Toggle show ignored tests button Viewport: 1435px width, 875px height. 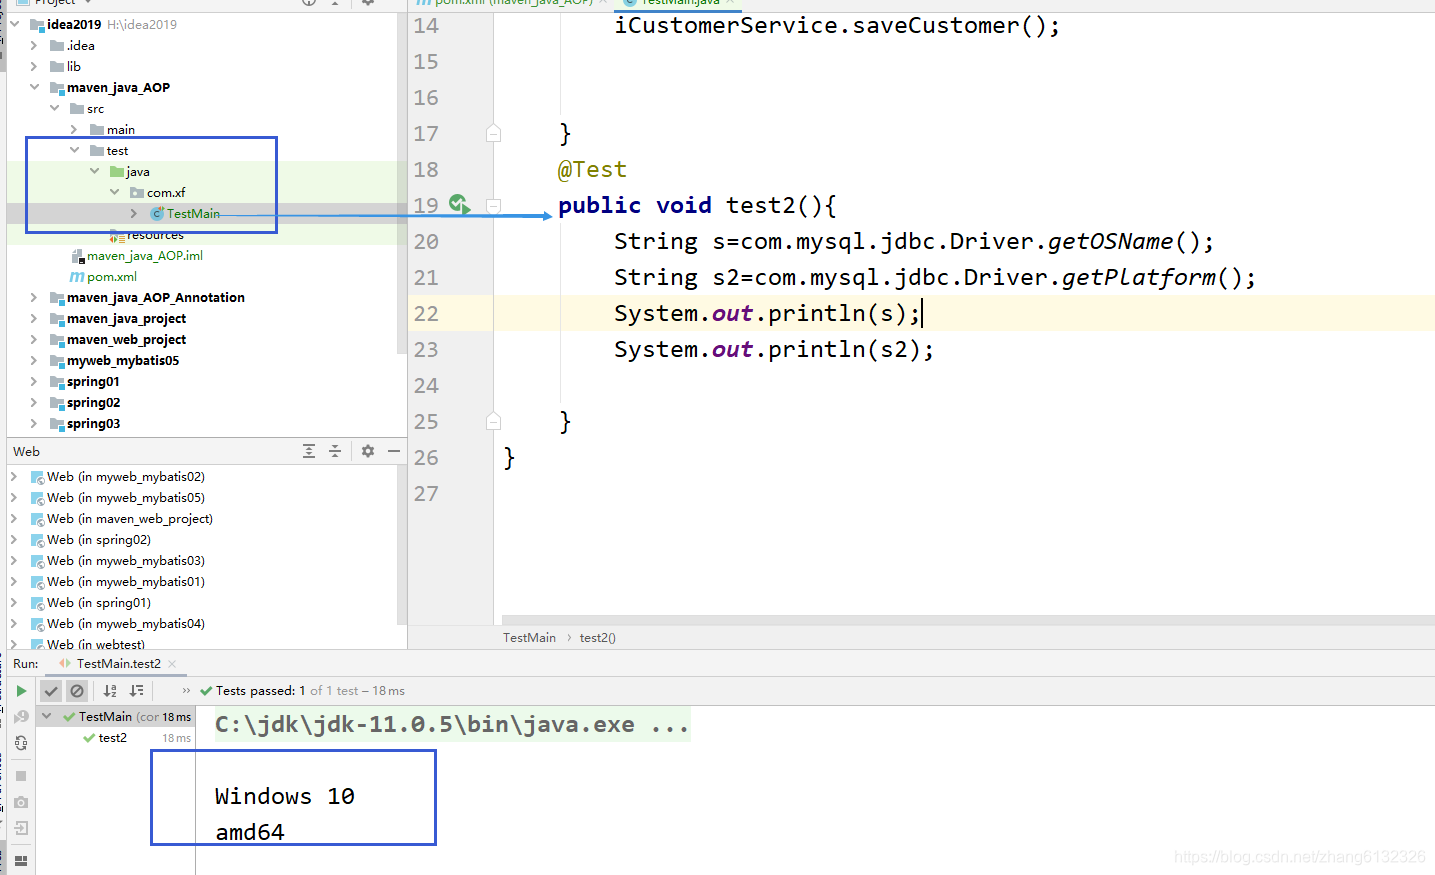[x=77, y=691]
